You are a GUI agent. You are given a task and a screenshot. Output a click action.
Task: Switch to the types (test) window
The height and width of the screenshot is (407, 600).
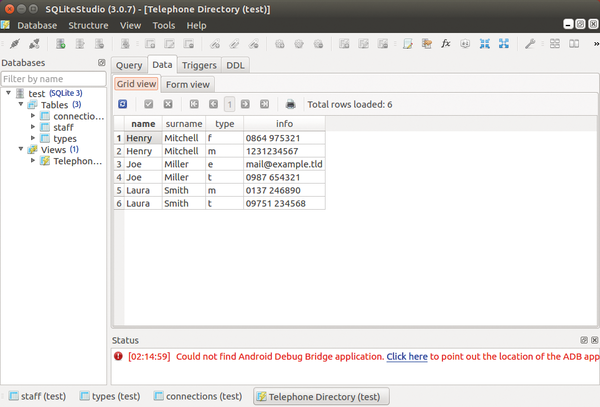tap(110, 396)
